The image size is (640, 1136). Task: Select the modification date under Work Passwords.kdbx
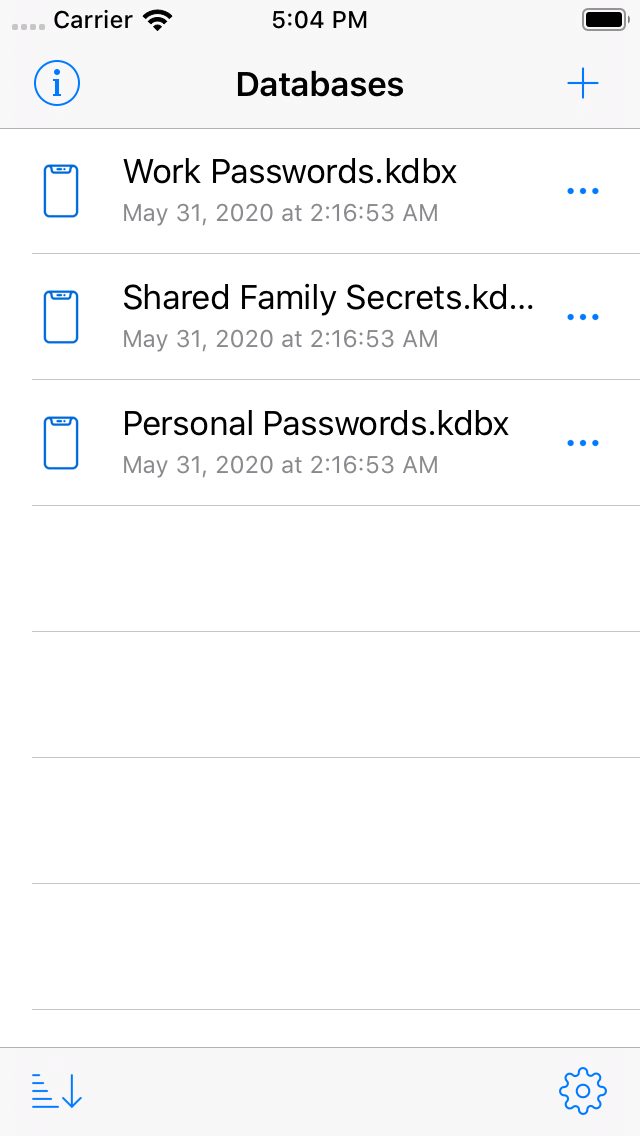tap(280, 213)
